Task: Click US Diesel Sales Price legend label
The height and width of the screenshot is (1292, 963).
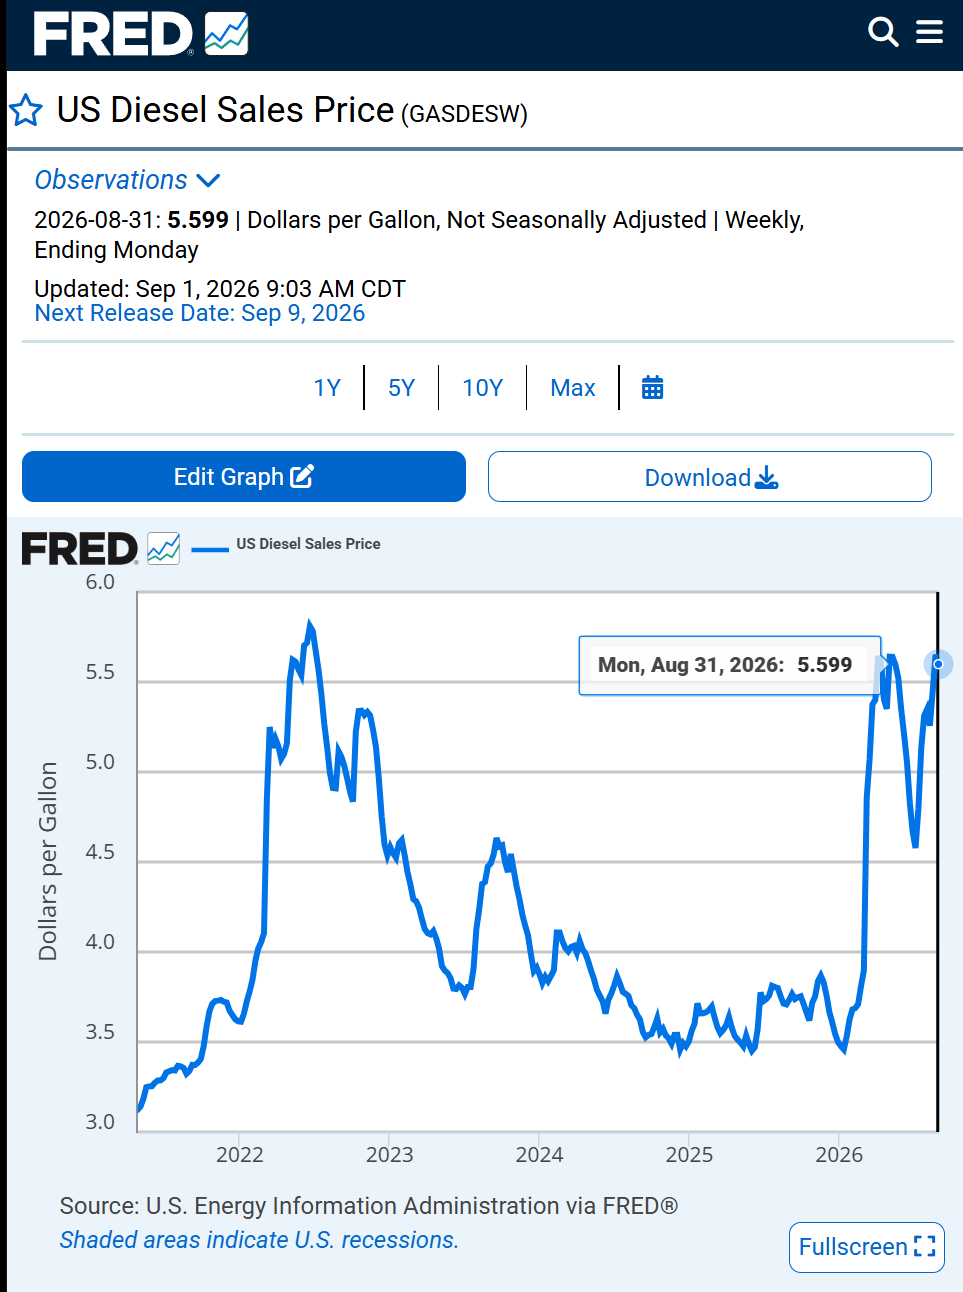Action: pyautogui.click(x=308, y=544)
